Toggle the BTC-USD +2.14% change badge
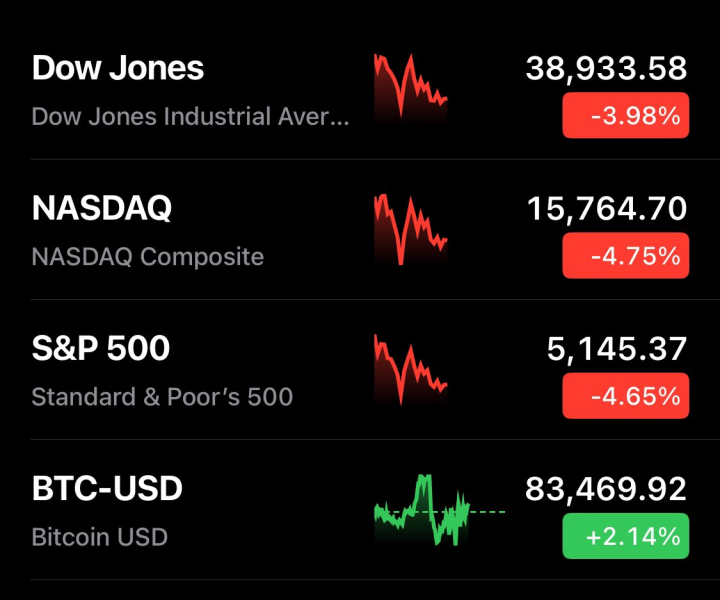This screenshot has height=600, width=720. (625, 537)
